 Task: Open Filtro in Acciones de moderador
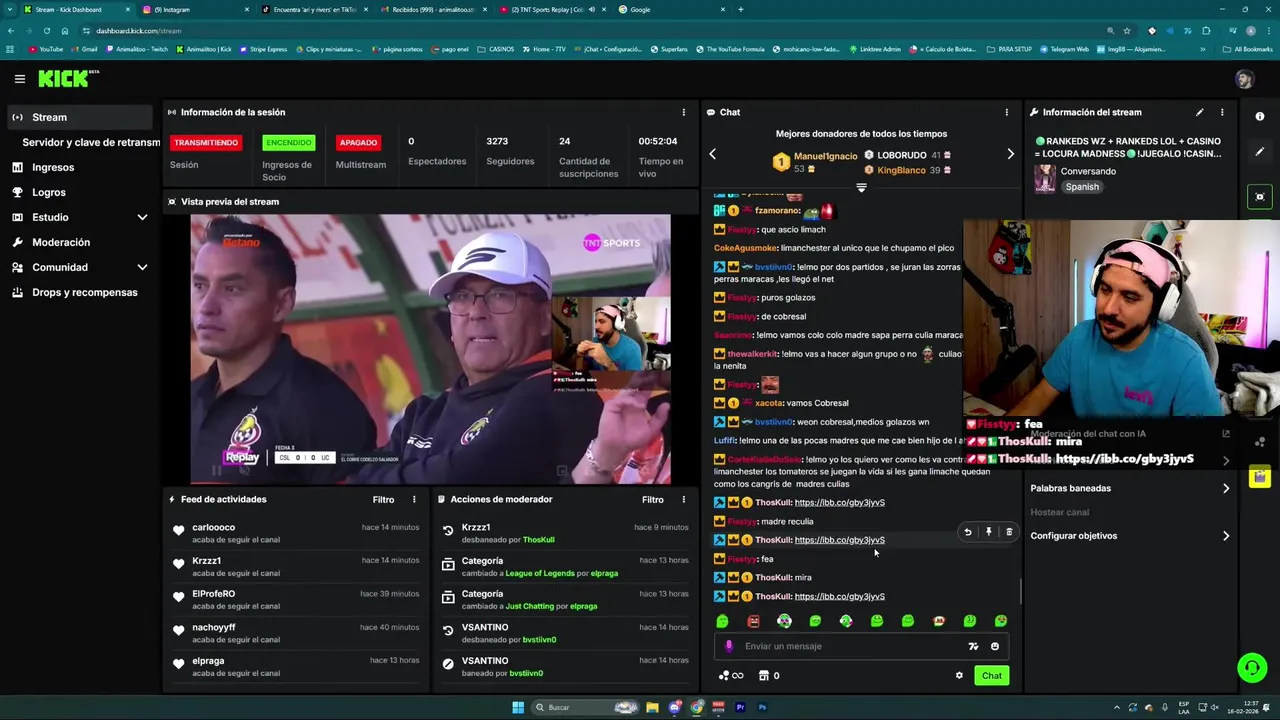tap(653, 499)
